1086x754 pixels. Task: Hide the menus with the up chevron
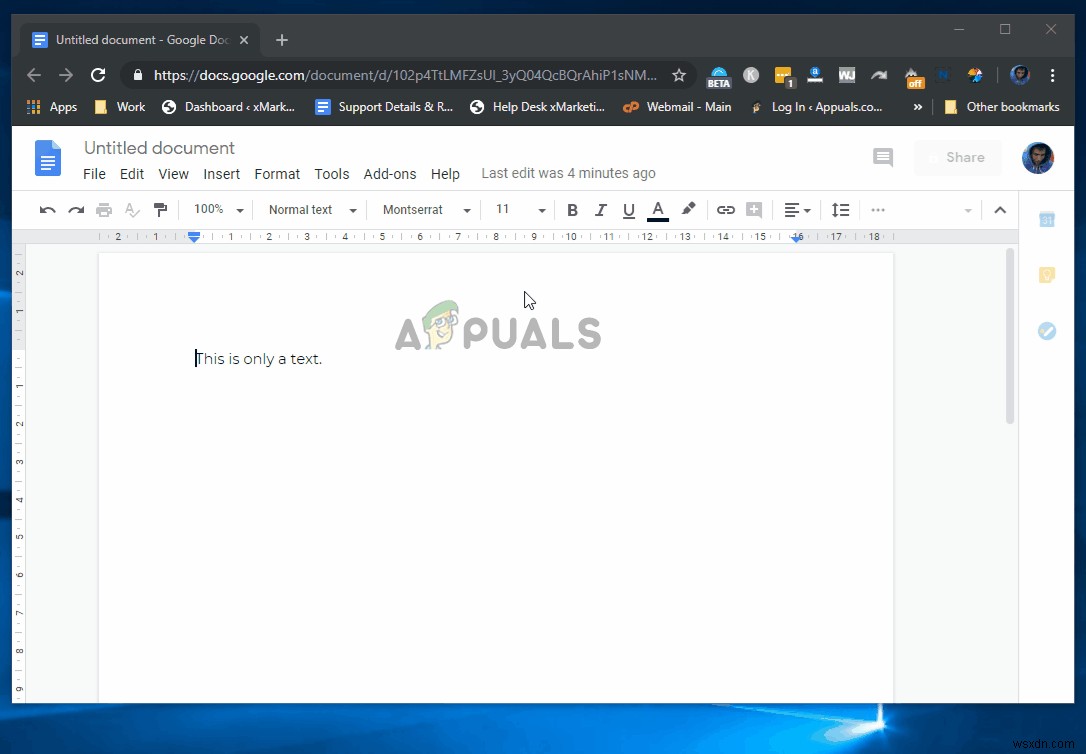click(x=1000, y=210)
